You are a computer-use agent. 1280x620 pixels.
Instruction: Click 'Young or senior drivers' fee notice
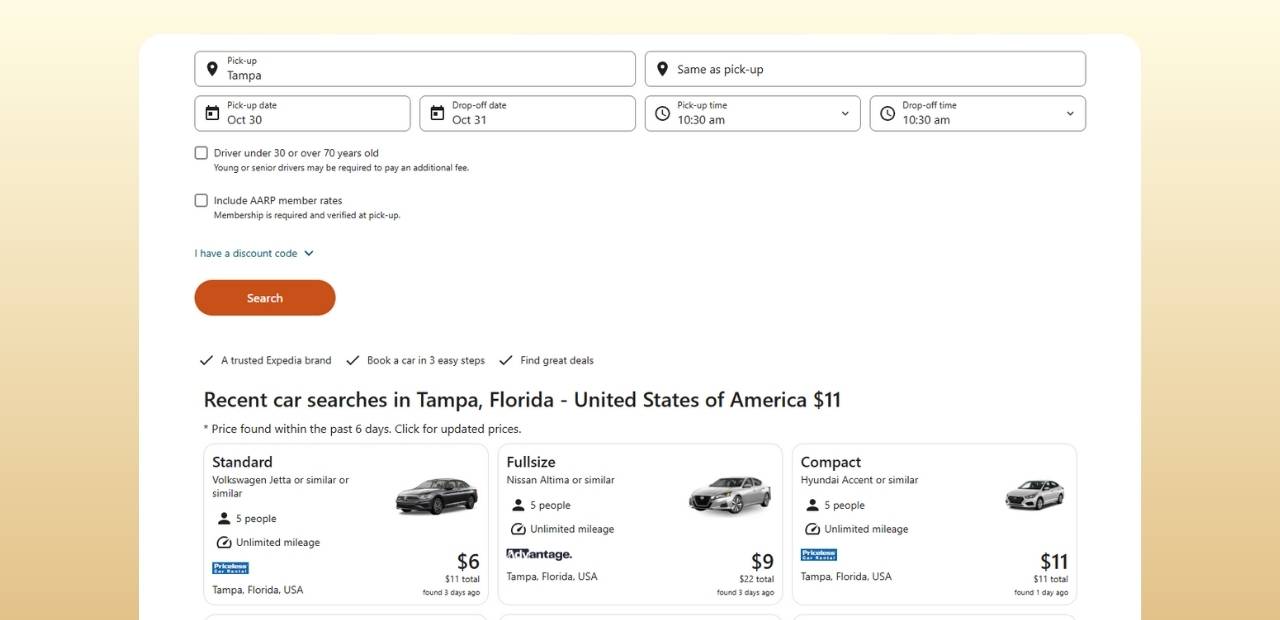click(x=341, y=168)
